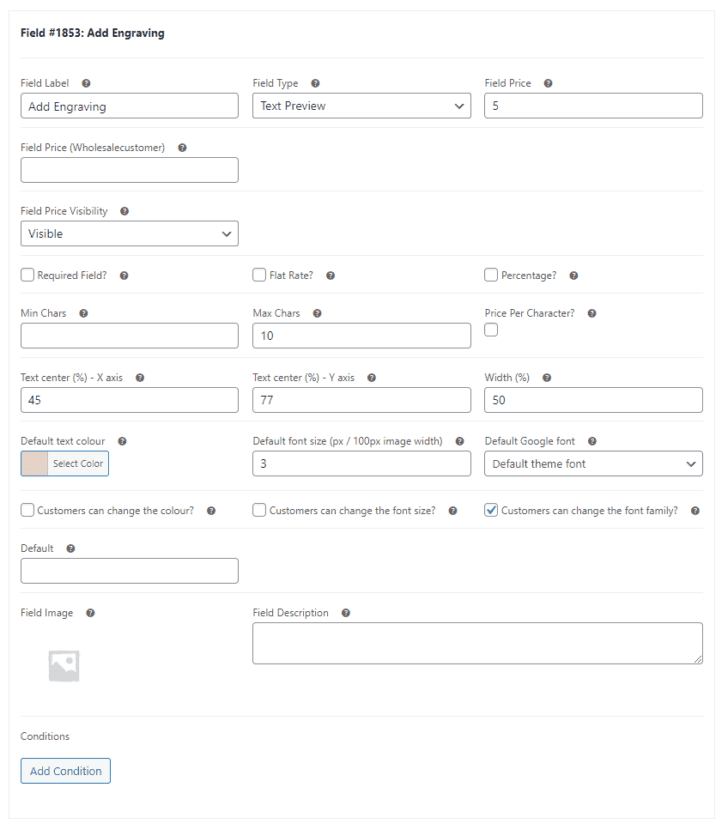728x830 pixels.
Task: Click the help icon next to Field Description
Action: click(345, 613)
